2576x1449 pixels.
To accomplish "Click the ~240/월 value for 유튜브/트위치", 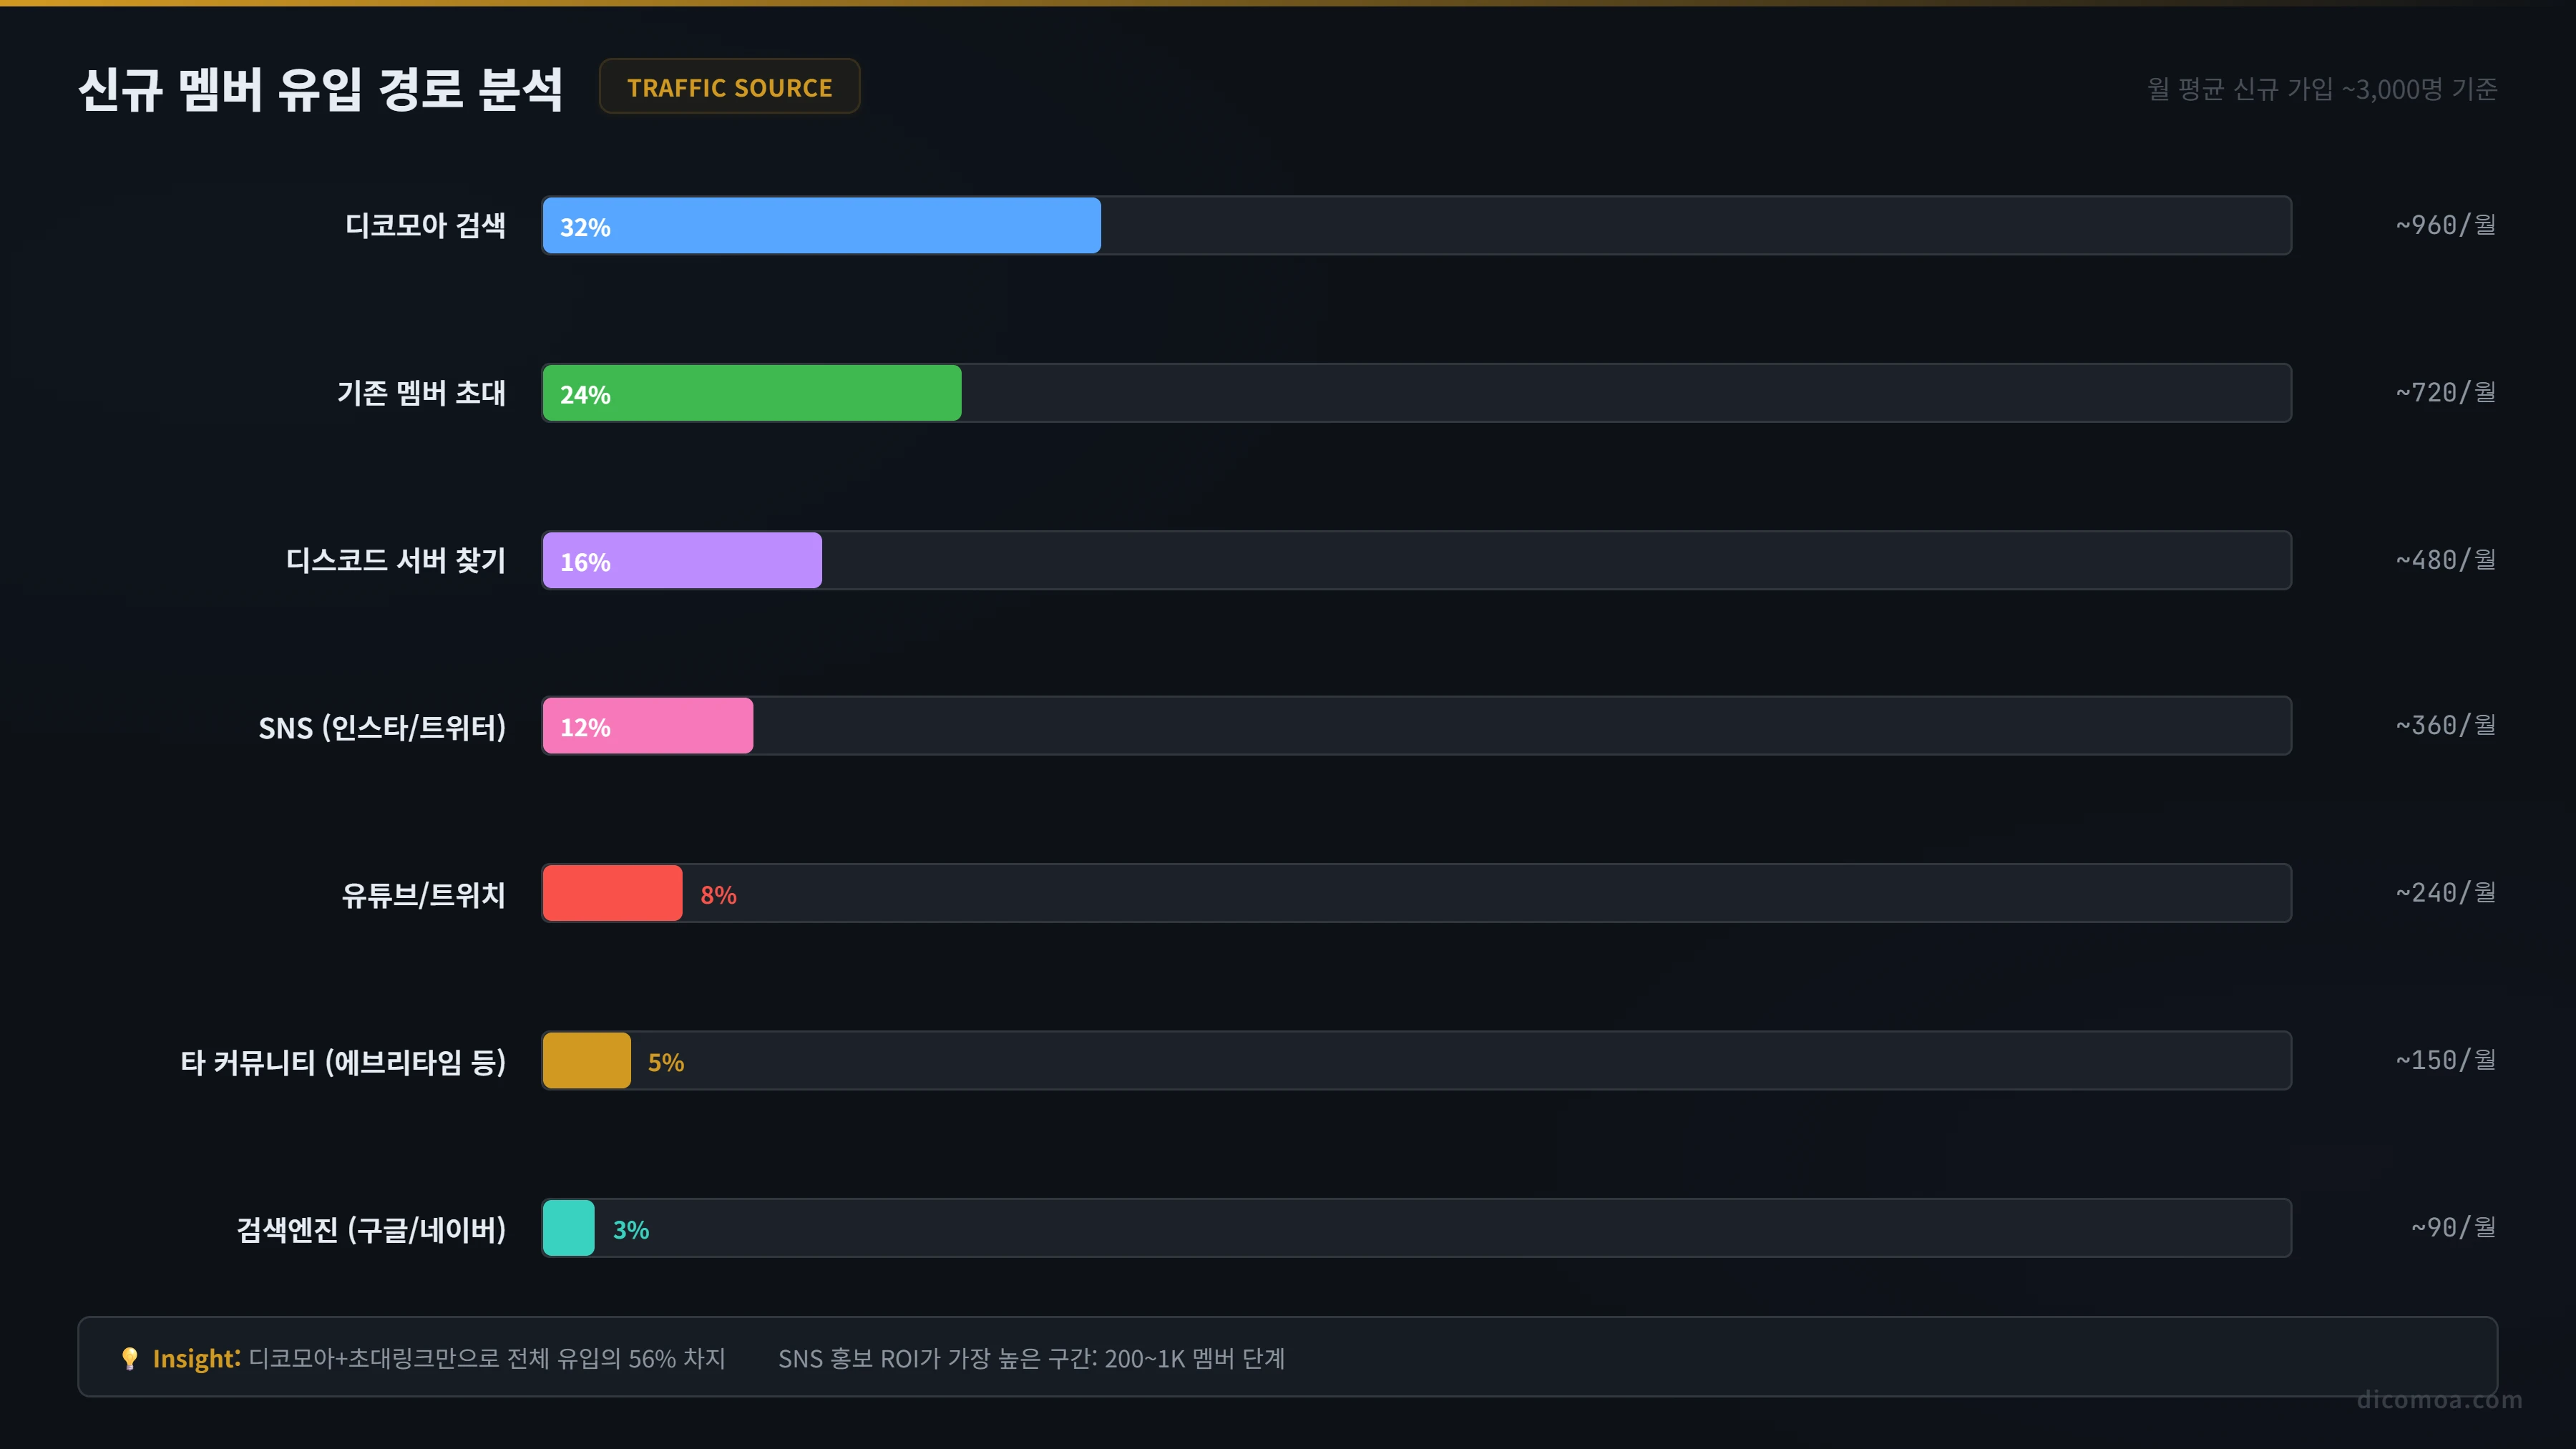I will tap(2445, 892).
